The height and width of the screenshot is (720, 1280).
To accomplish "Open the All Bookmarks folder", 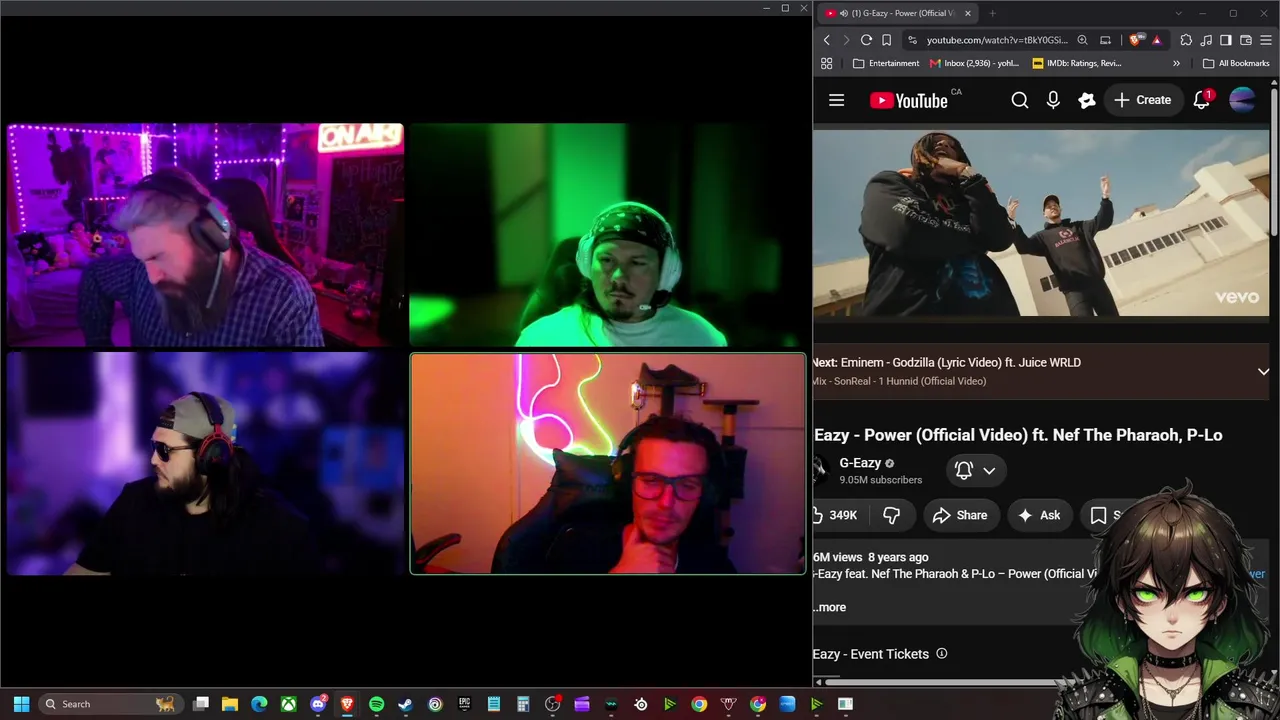I will pos(1236,63).
